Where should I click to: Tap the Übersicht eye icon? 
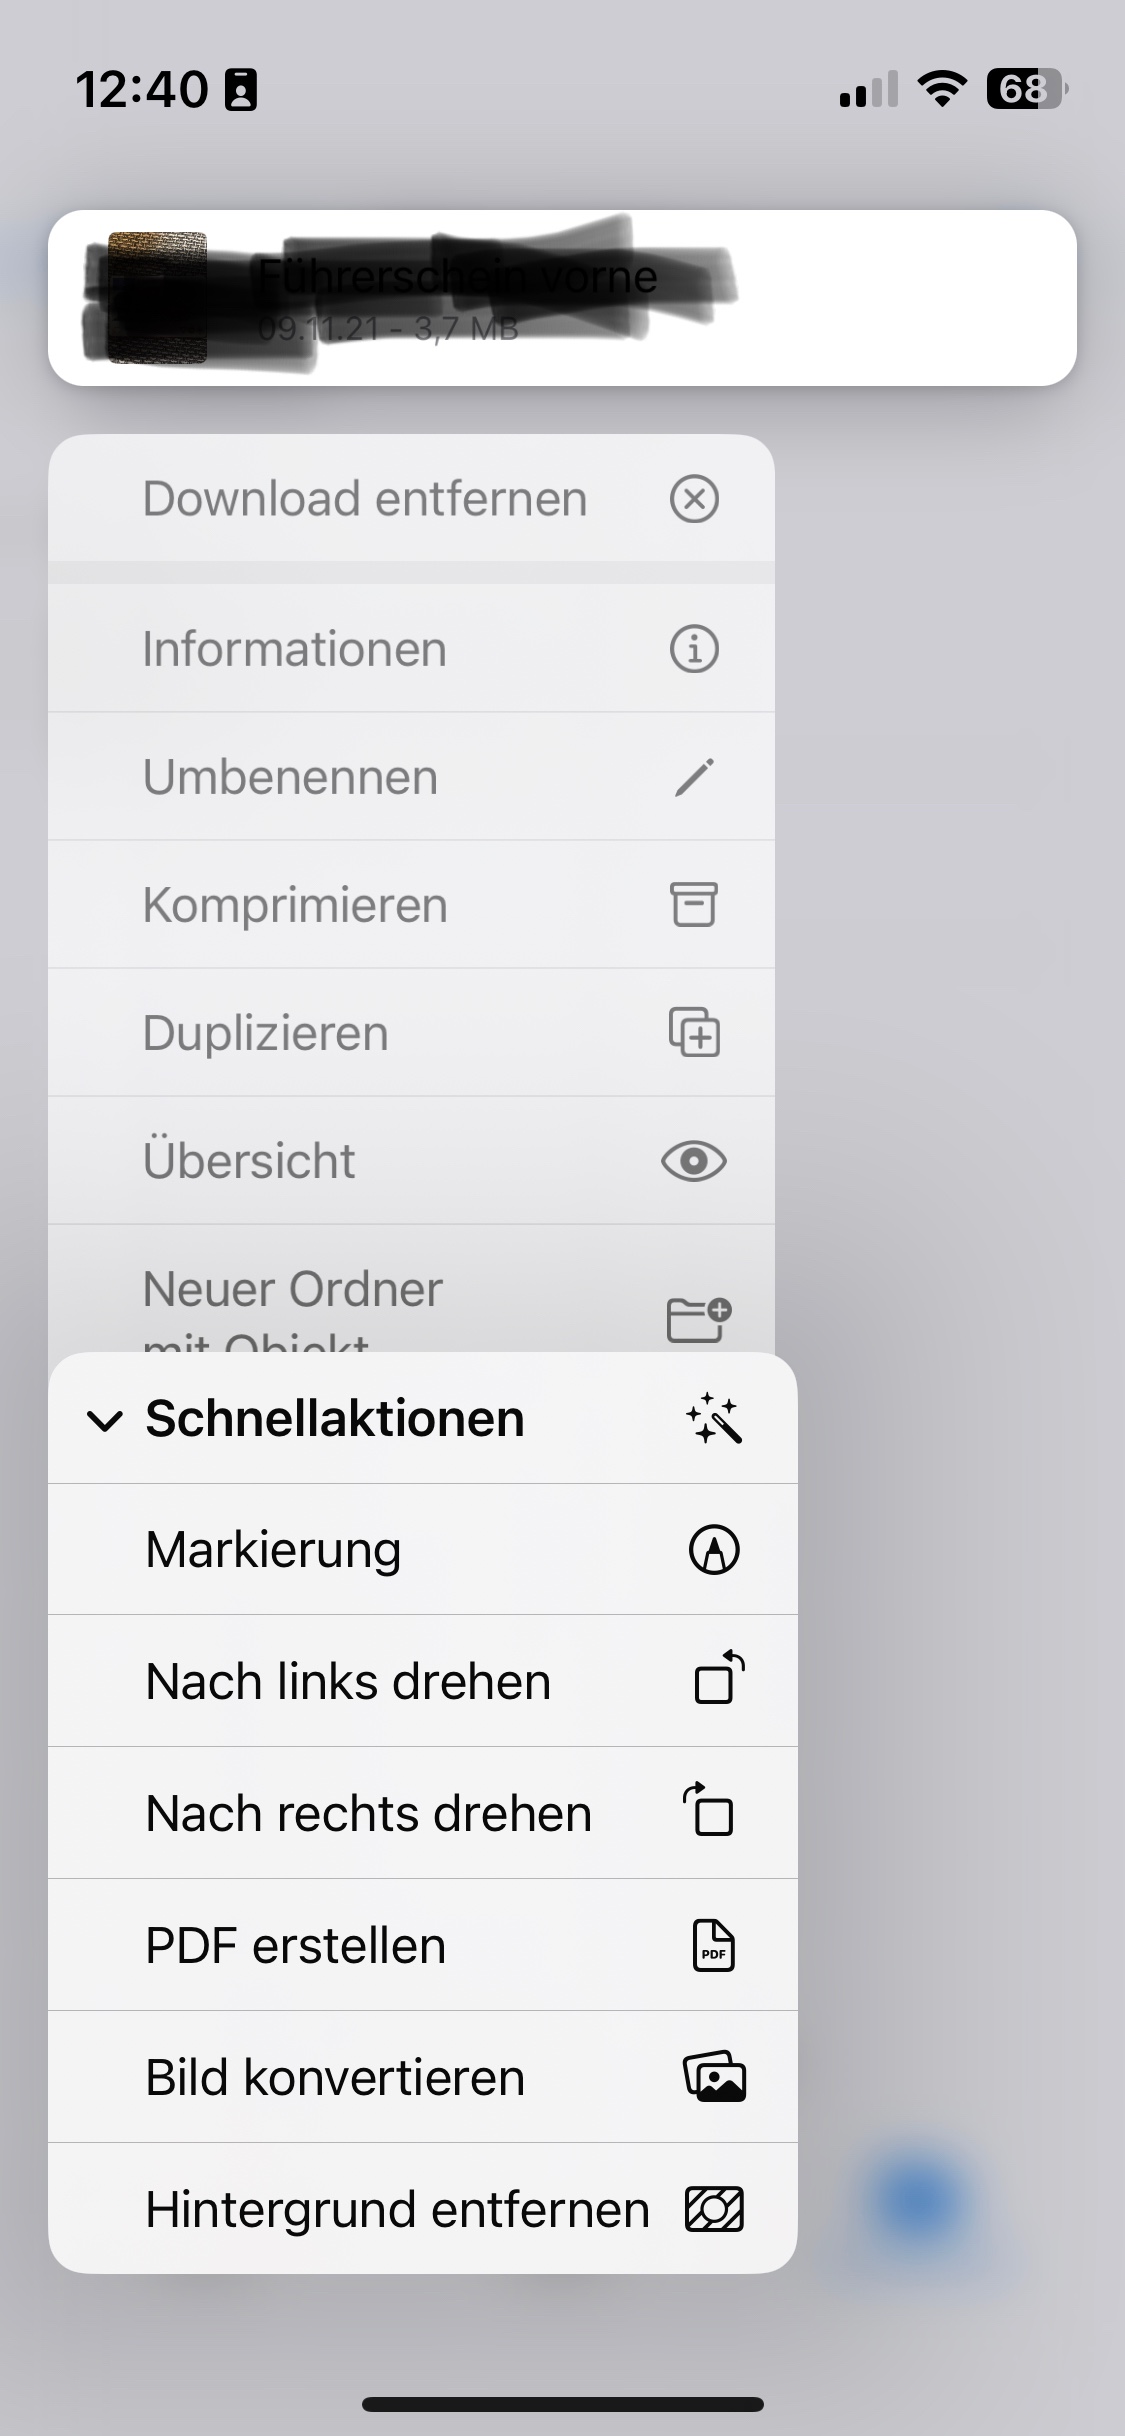[x=694, y=1161]
